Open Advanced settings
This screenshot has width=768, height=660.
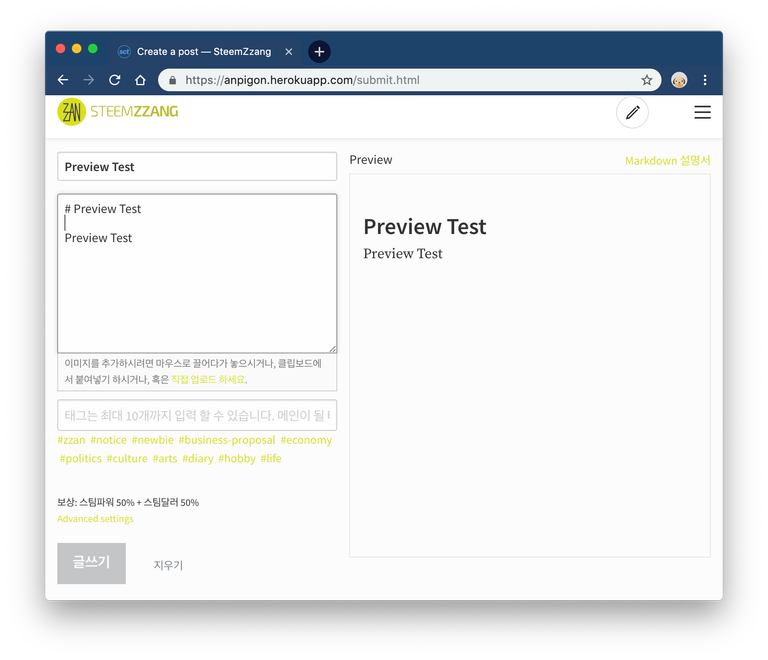pyautogui.click(x=95, y=519)
